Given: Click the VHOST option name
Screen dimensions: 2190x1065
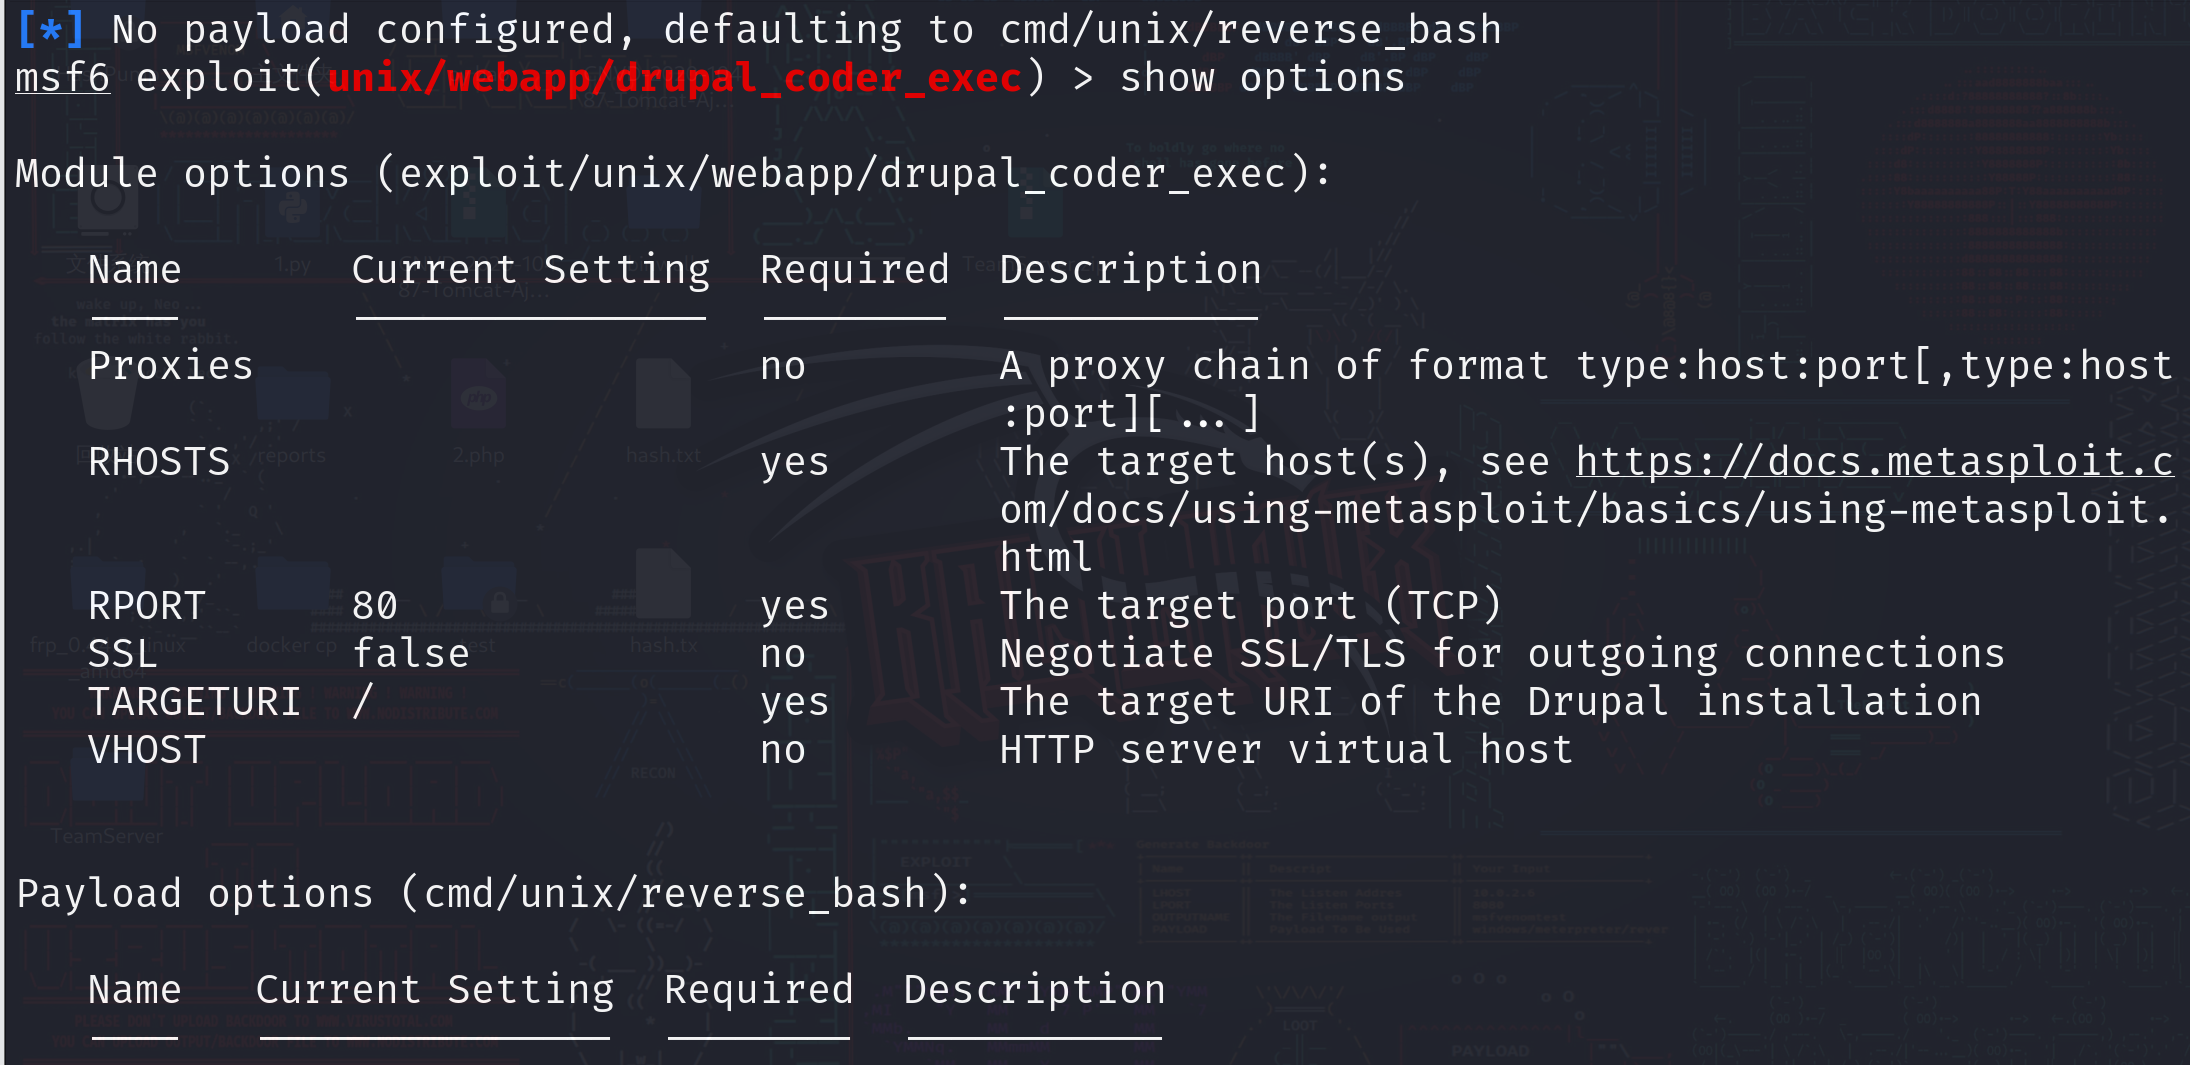Looking at the screenshot, I should [147, 750].
